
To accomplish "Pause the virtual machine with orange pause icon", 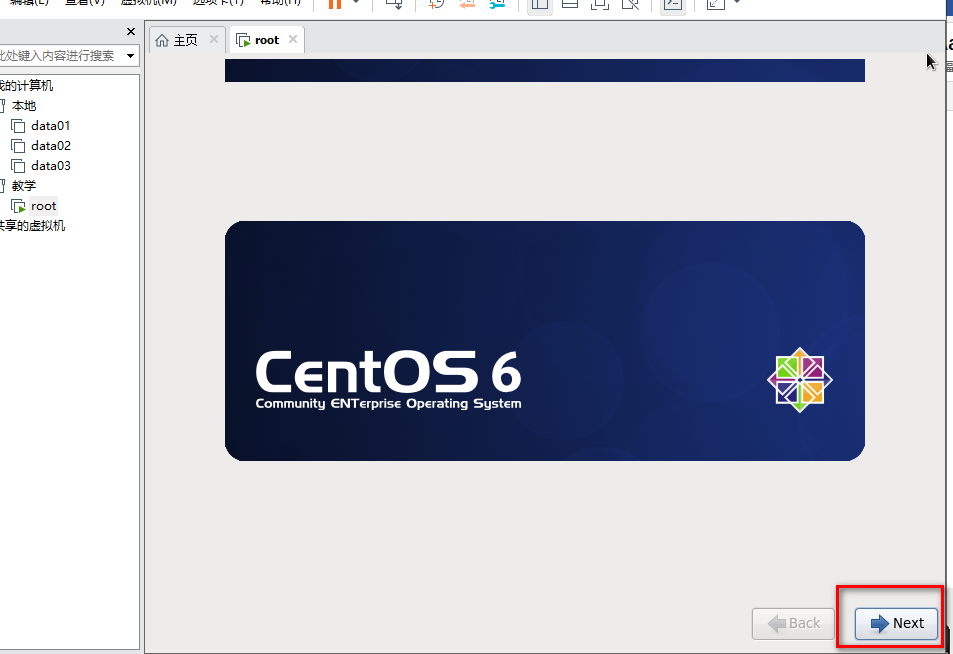I will click(335, 4).
